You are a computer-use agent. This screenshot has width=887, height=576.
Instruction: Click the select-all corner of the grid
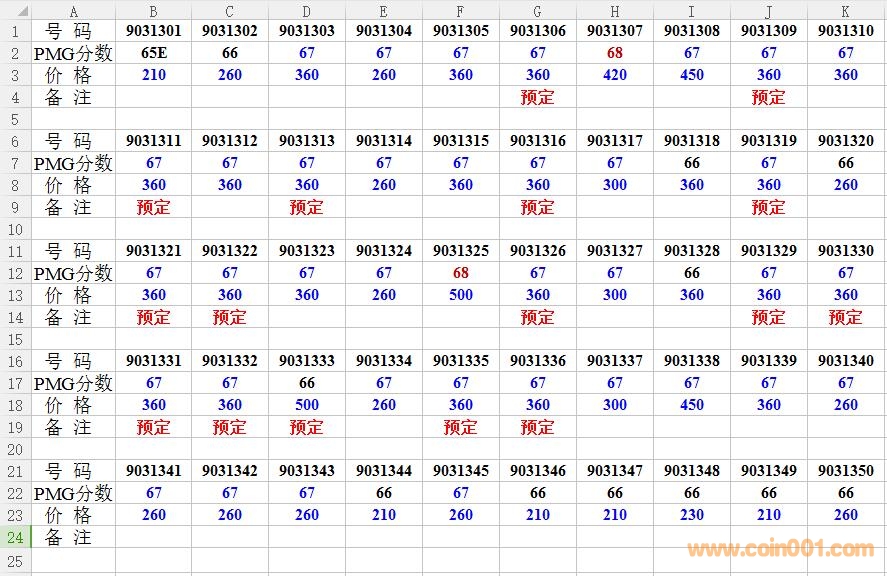pos(15,10)
